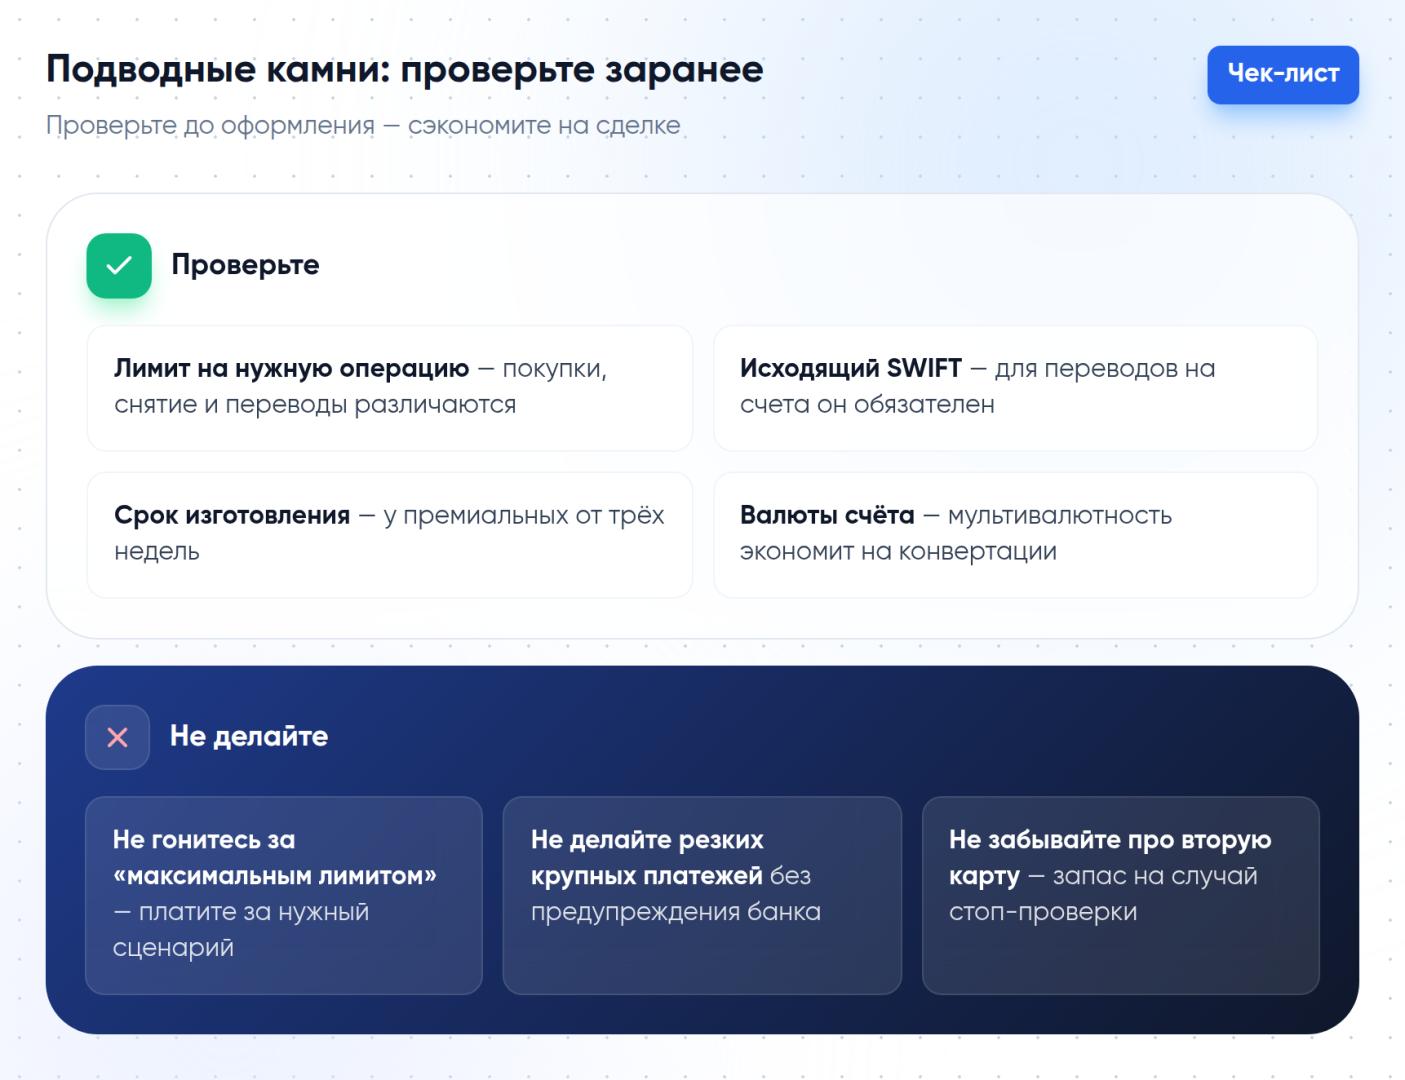Image resolution: width=1405 pixels, height=1080 pixels.
Task: Open the «максимальным лимитом» warning card
Action: [284, 895]
